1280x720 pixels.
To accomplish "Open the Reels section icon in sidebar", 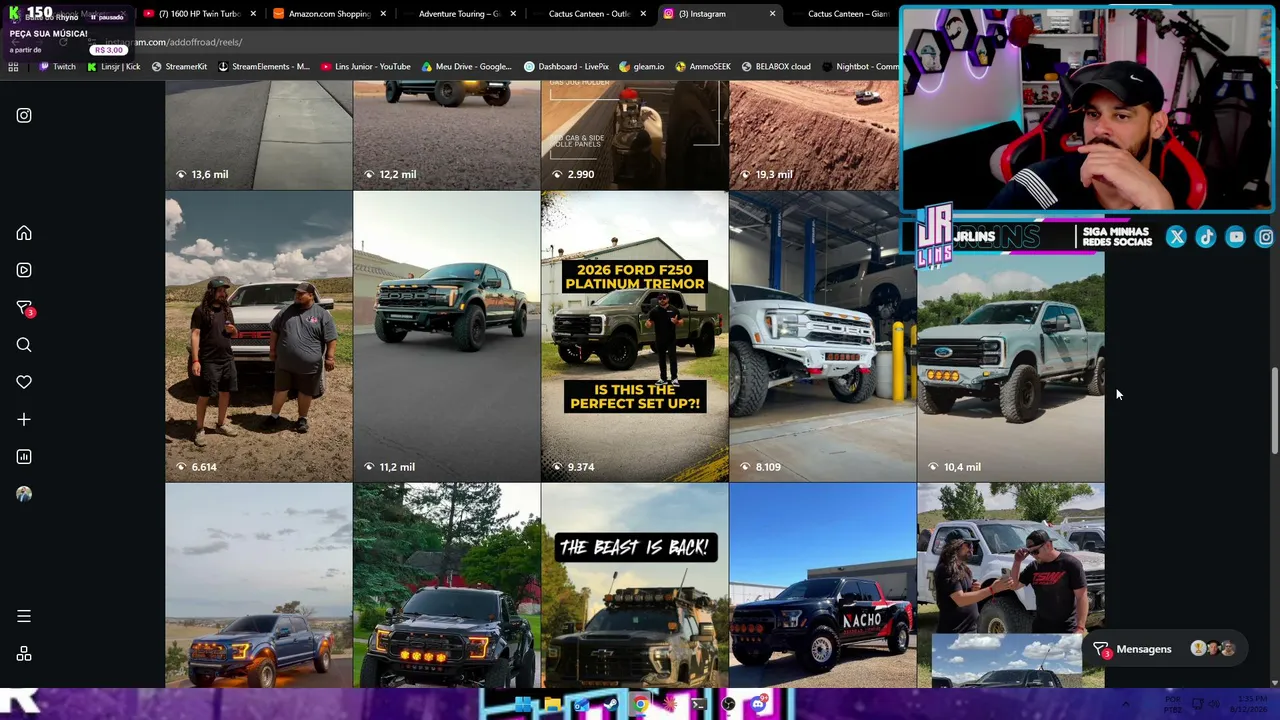I will click(x=24, y=270).
